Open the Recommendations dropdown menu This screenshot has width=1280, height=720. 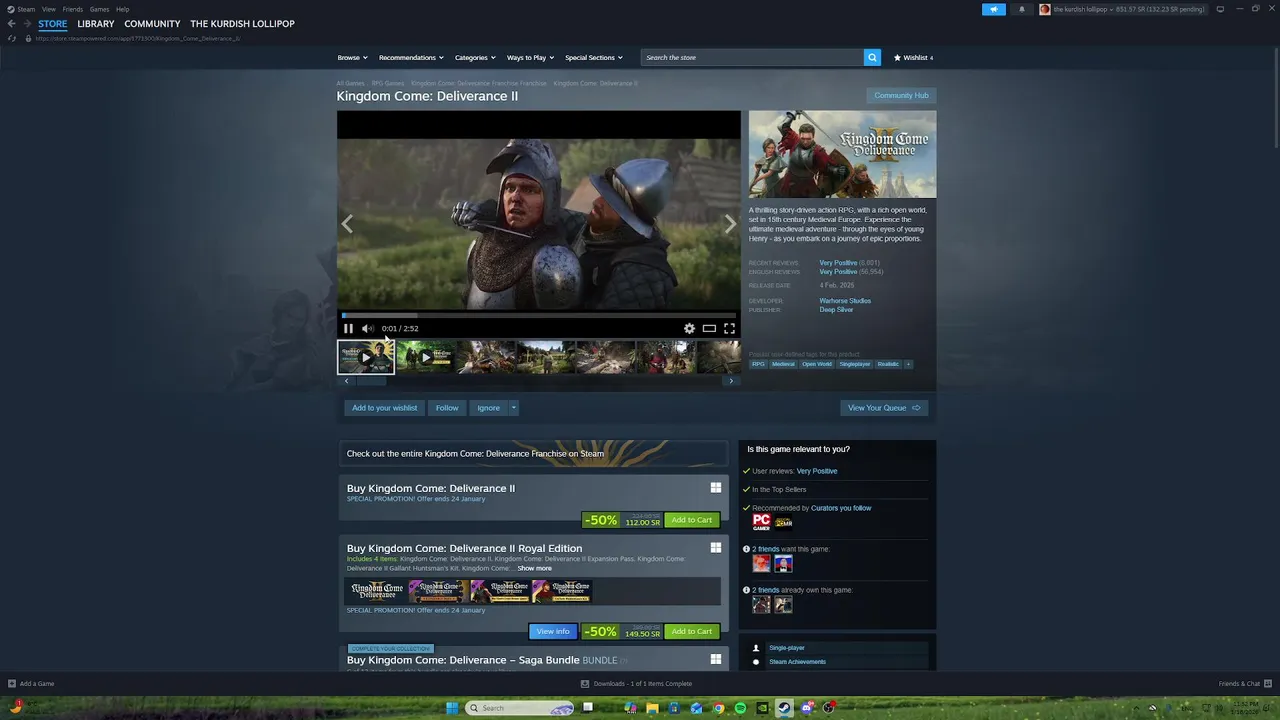pos(411,57)
